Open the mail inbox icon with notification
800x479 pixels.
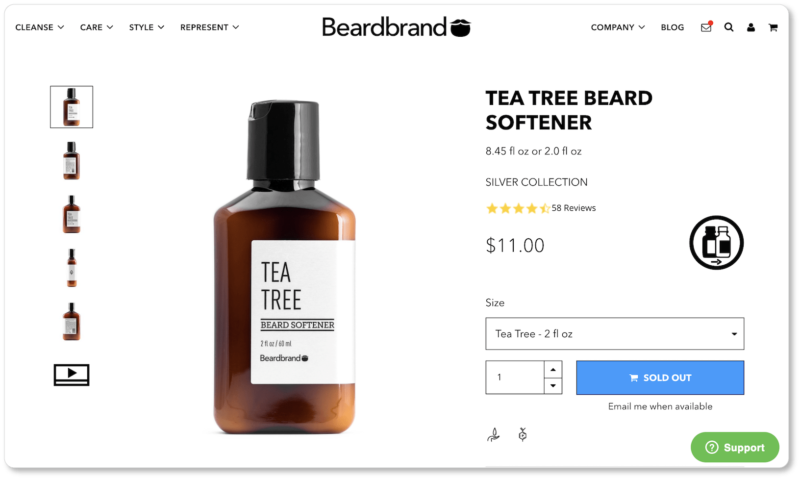706,27
